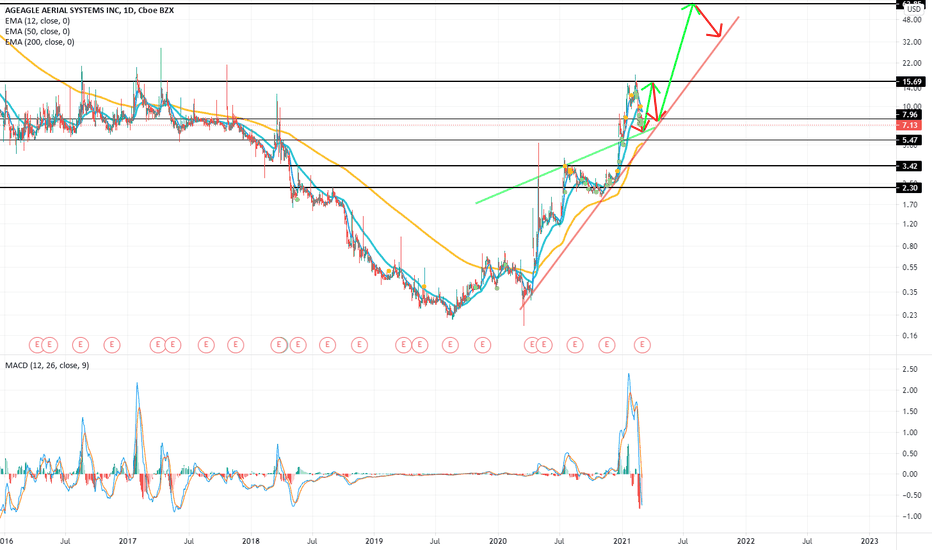Click the 7.96 price level label
Viewport: 932px width, 550px height.
(911, 115)
